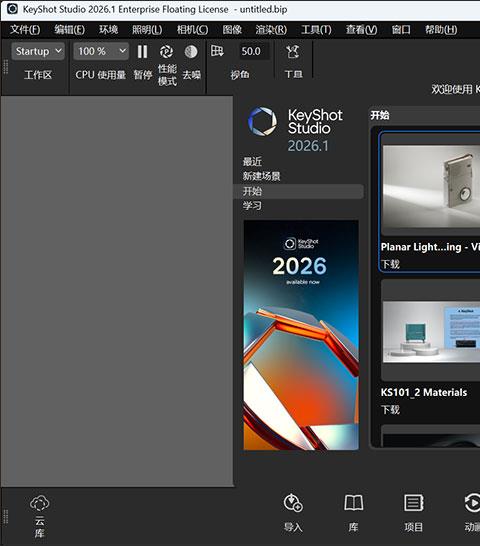Click the KeyShot app icon in title bar
The width and height of the screenshot is (480, 546).
[13, 9]
